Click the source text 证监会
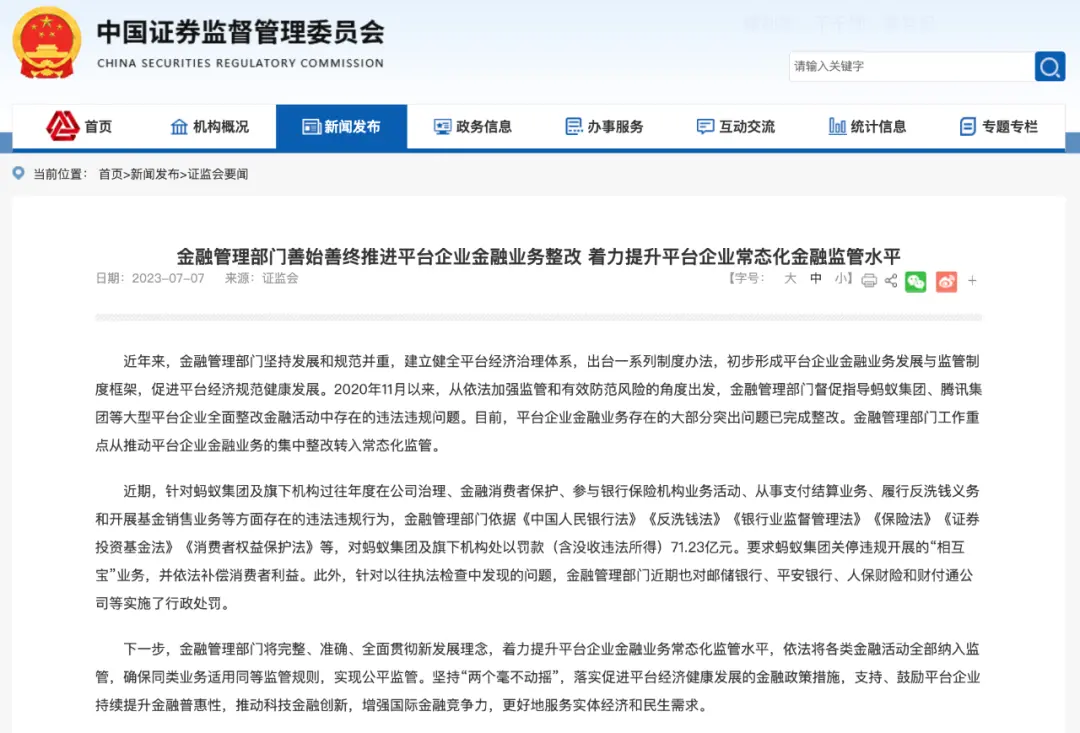The height and width of the screenshot is (733, 1080). (x=280, y=278)
